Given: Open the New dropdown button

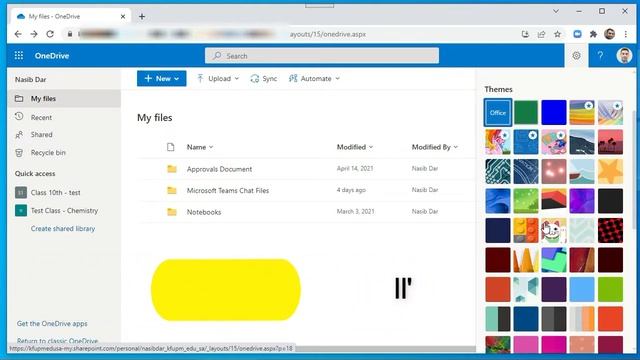Looking at the screenshot, I should 162,78.
